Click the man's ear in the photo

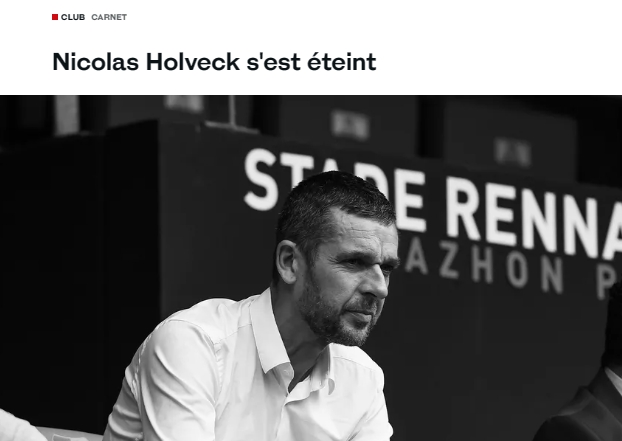pyautogui.click(x=286, y=262)
